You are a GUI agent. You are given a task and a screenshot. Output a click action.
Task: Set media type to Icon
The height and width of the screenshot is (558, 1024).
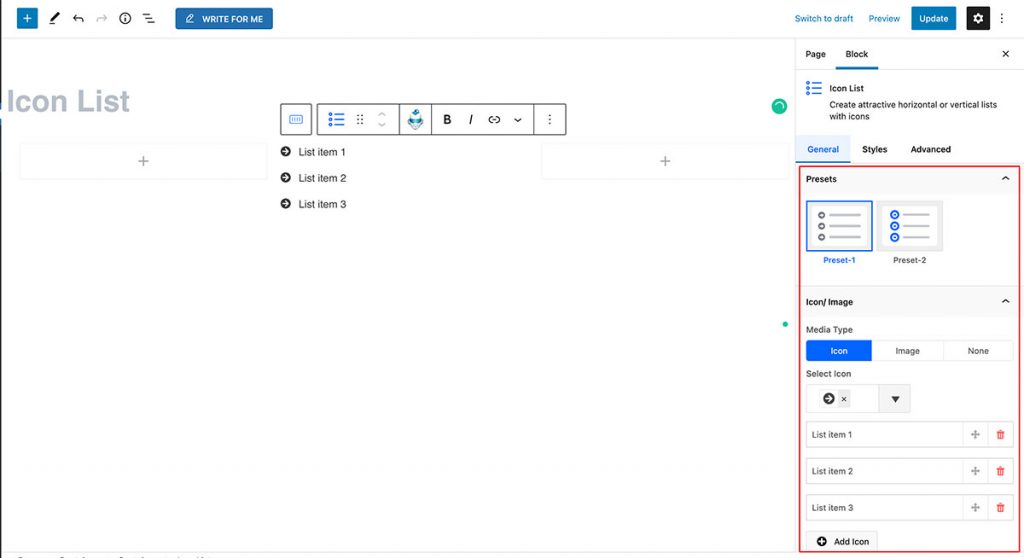click(839, 351)
